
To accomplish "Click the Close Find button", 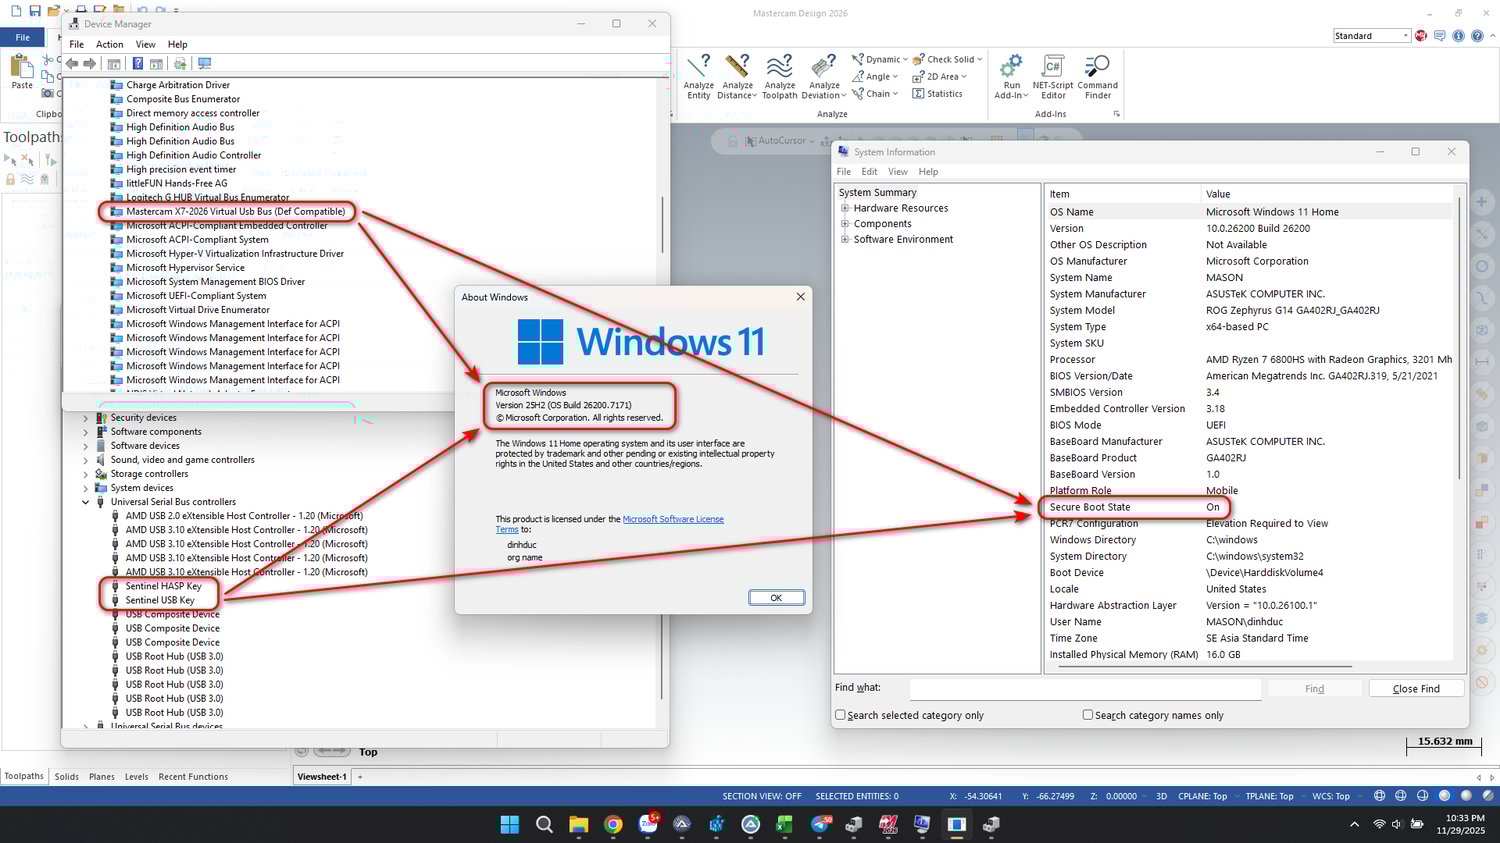I will [1416, 688].
